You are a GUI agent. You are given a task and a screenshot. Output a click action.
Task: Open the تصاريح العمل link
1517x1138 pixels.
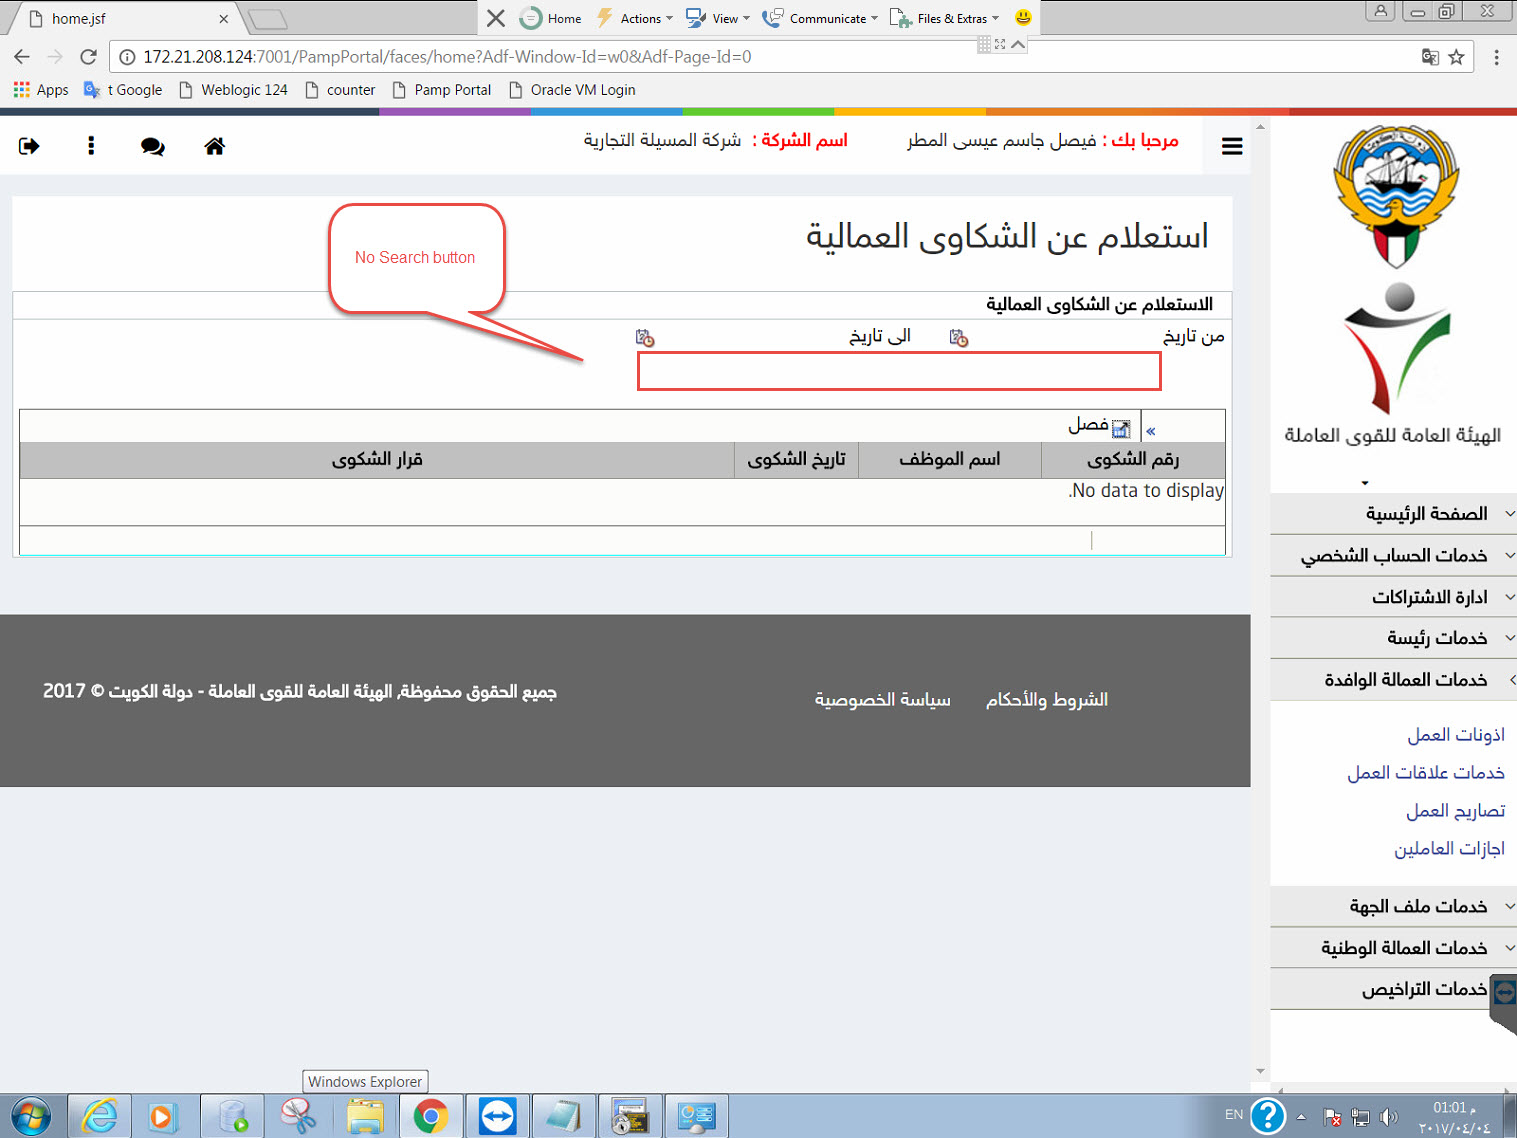click(1455, 811)
